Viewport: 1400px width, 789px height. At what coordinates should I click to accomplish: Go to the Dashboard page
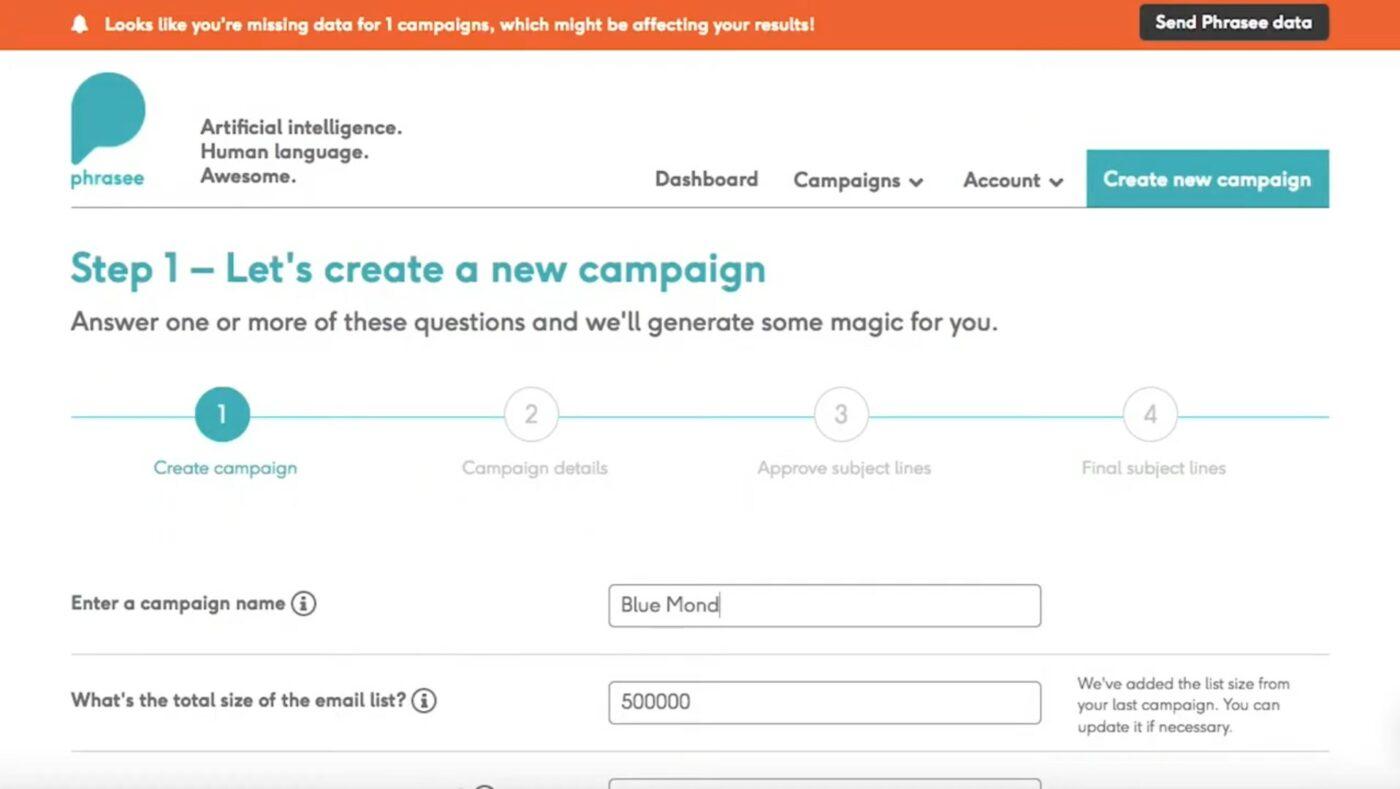706,179
